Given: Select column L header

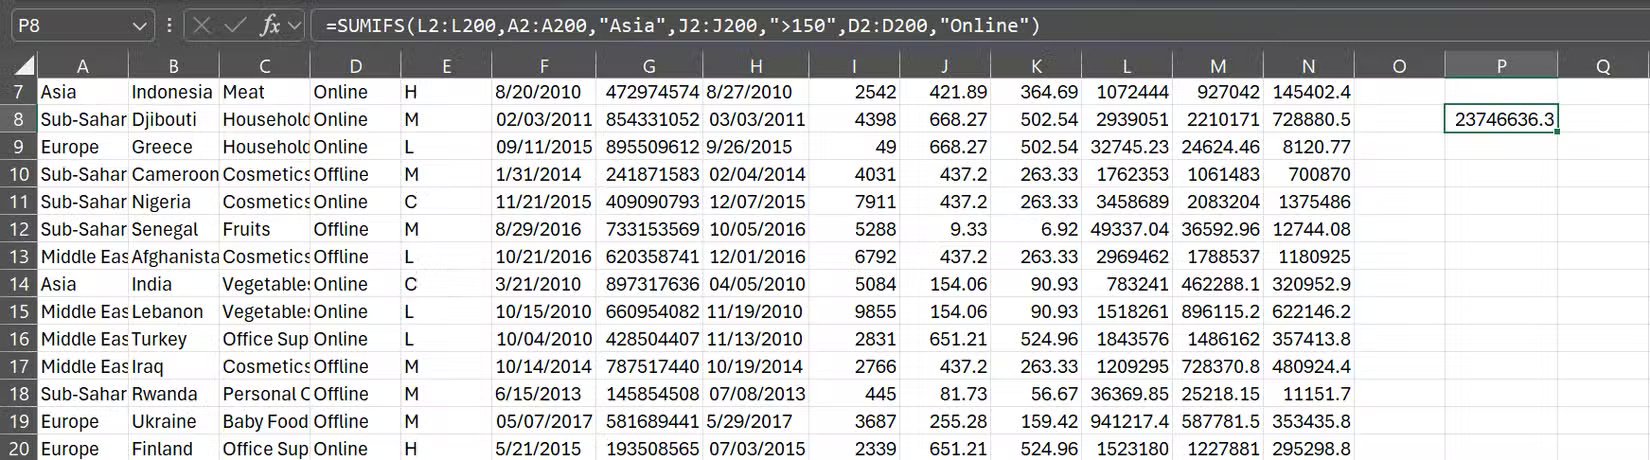Looking at the screenshot, I should click(x=1127, y=66).
